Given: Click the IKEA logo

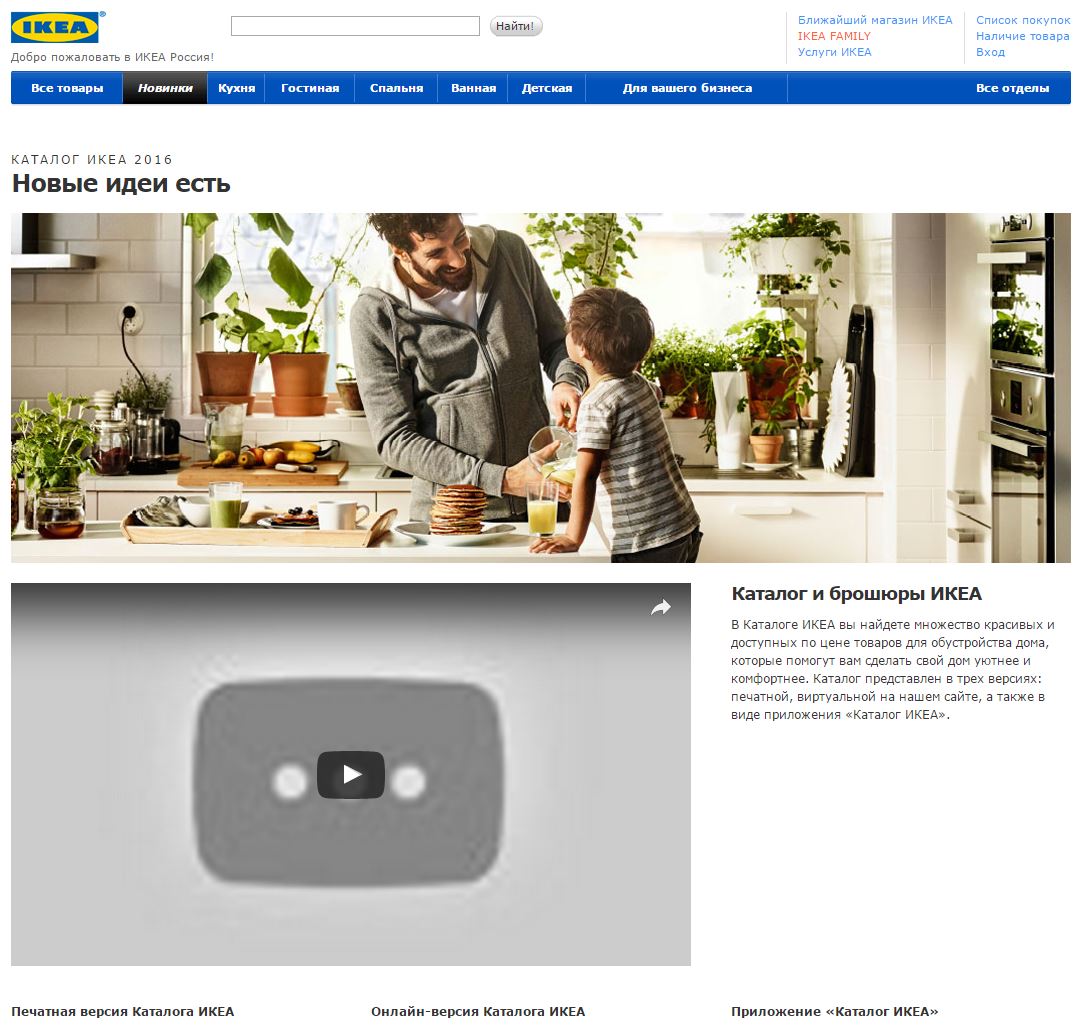Looking at the screenshot, I should point(55,27).
